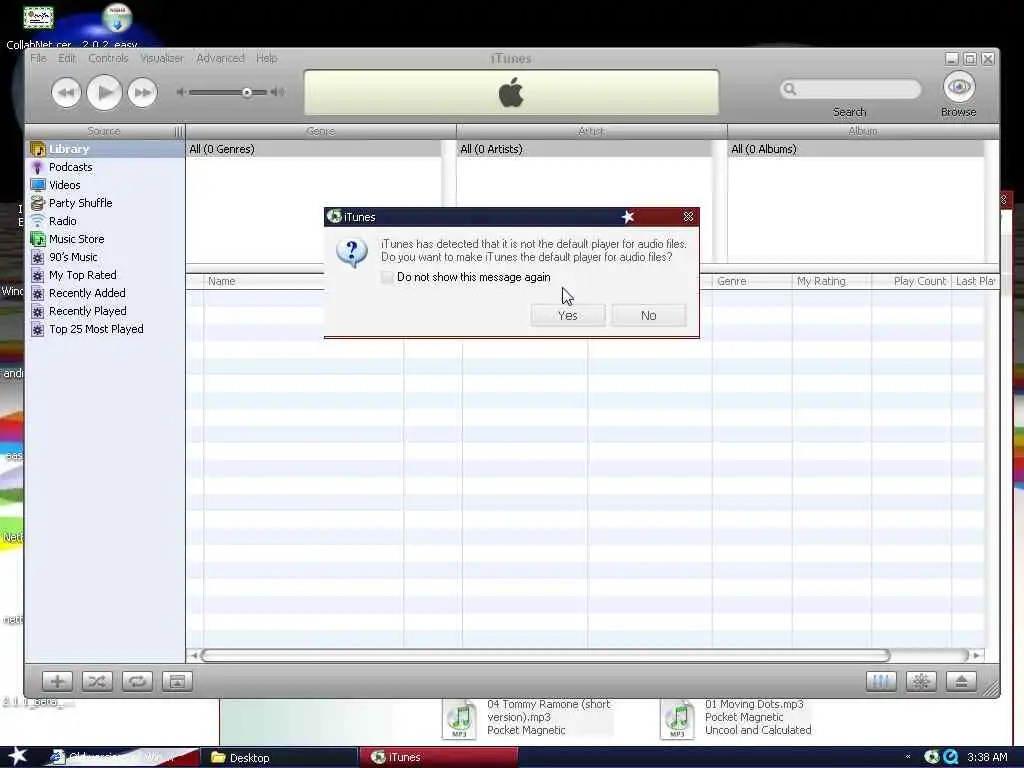Viewport: 1024px width, 768px height.
Task: Click the Browse eye icon
Action: tap(959, 87)
